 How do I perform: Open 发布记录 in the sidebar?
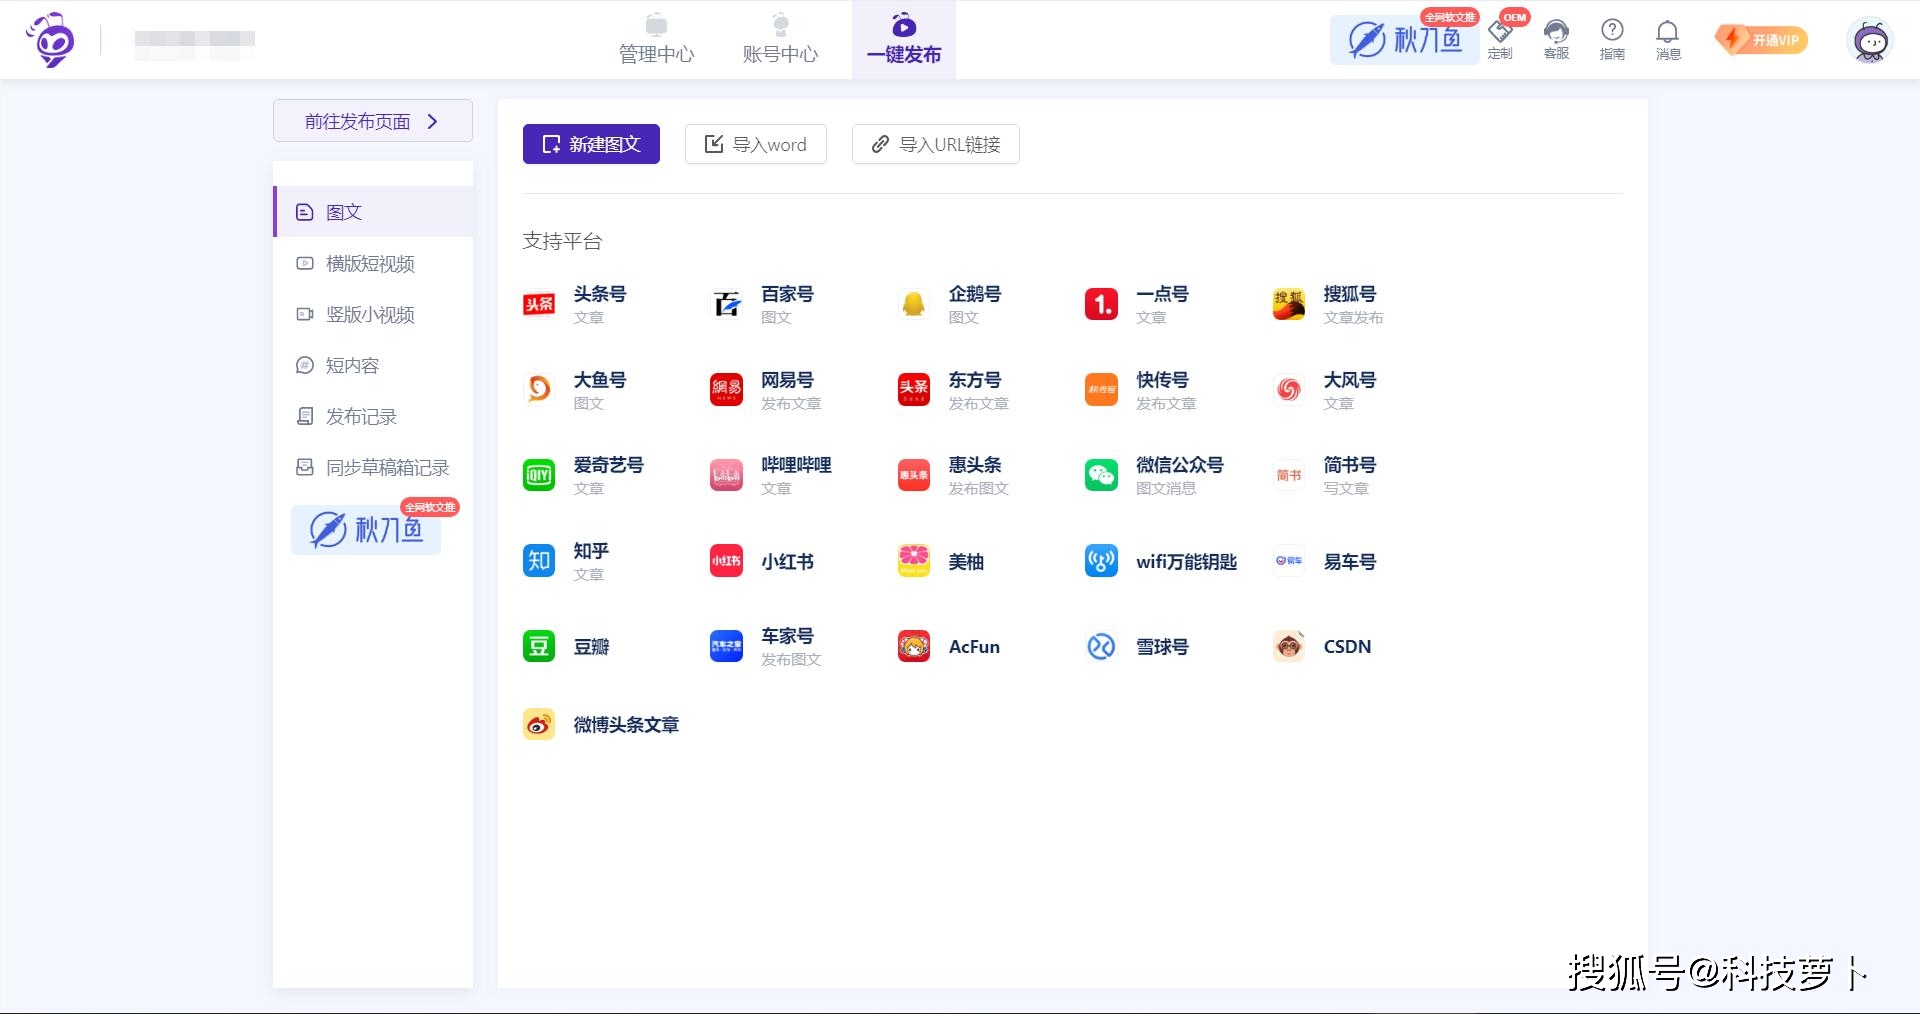(x=361, y=417)
